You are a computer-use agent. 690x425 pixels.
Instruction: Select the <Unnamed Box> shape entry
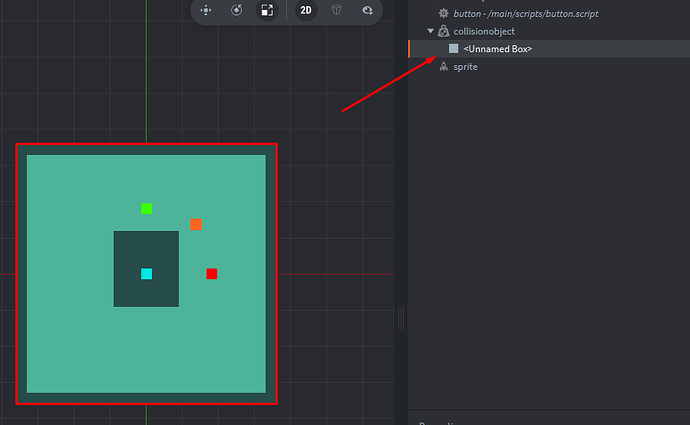[x=497, y=48]
